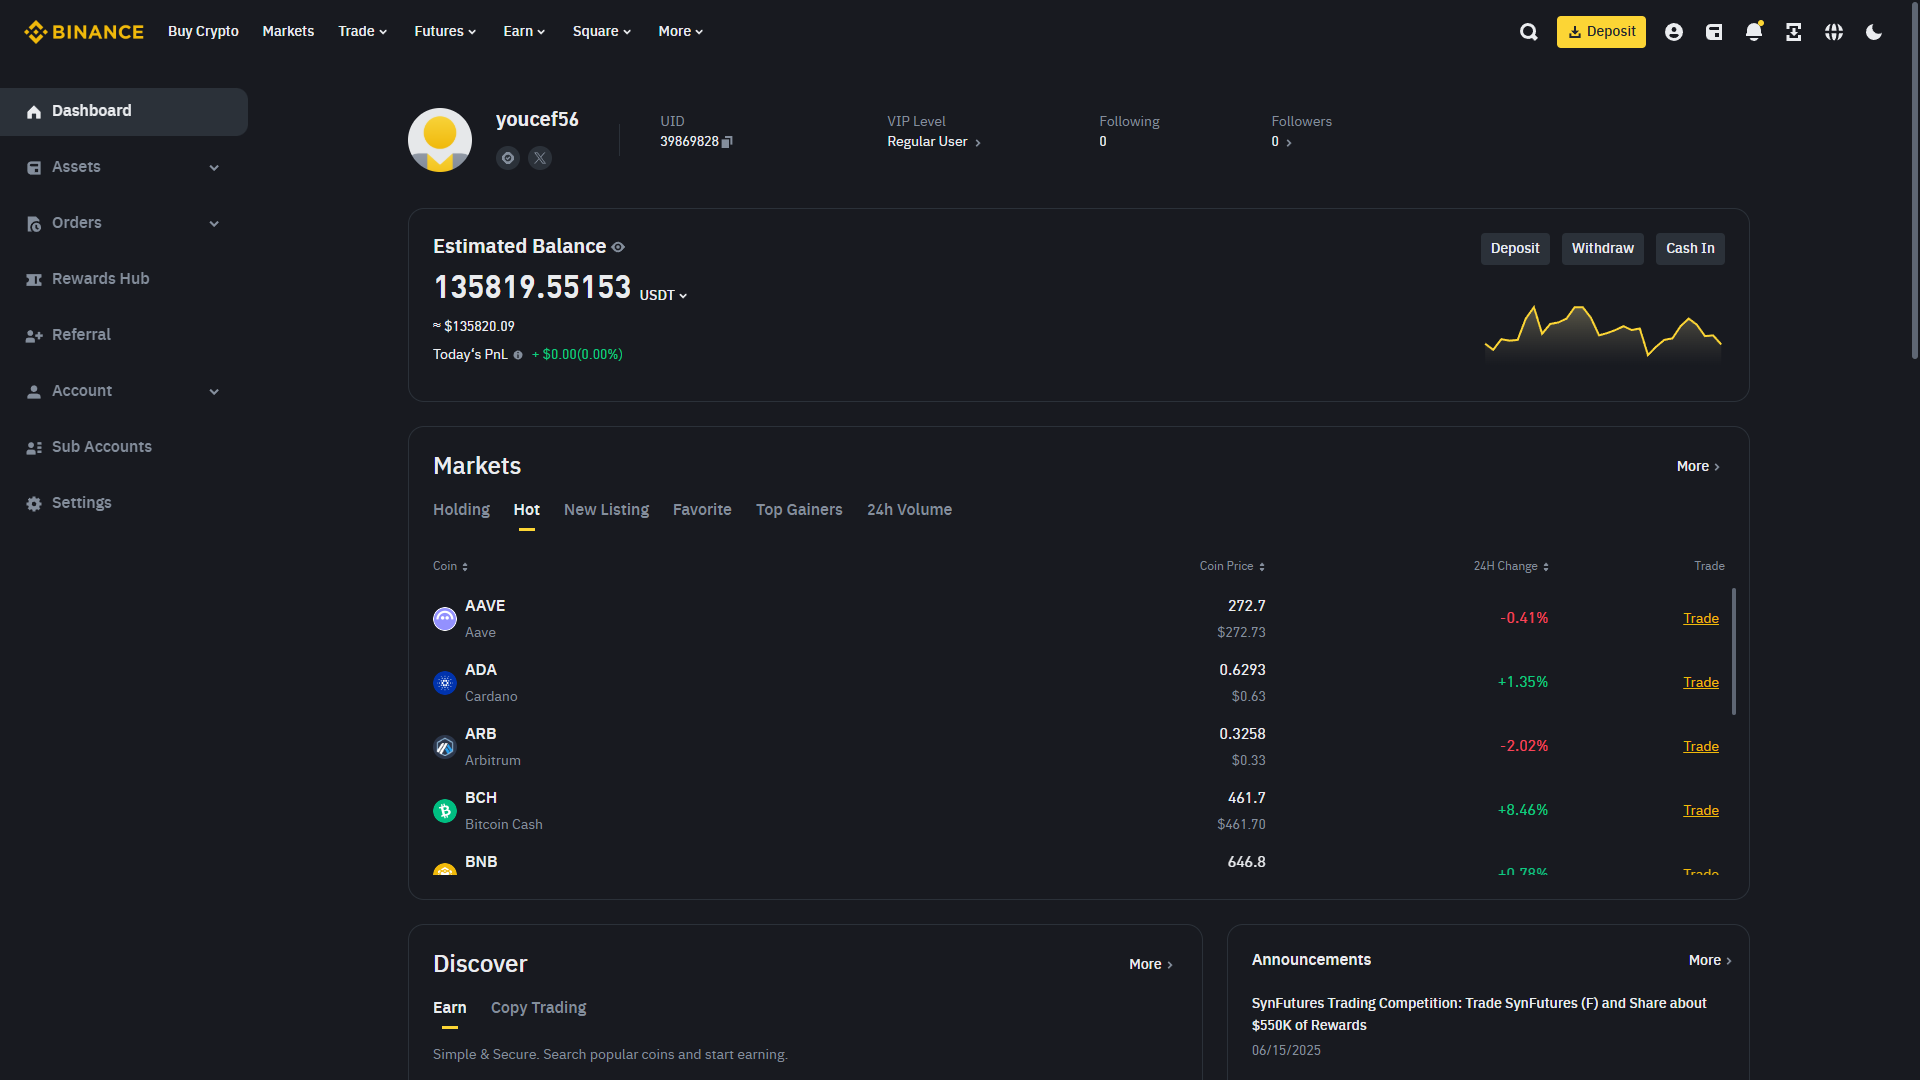
Task: Expand the Futures menu in navbar
Action: tap(445, 32)
